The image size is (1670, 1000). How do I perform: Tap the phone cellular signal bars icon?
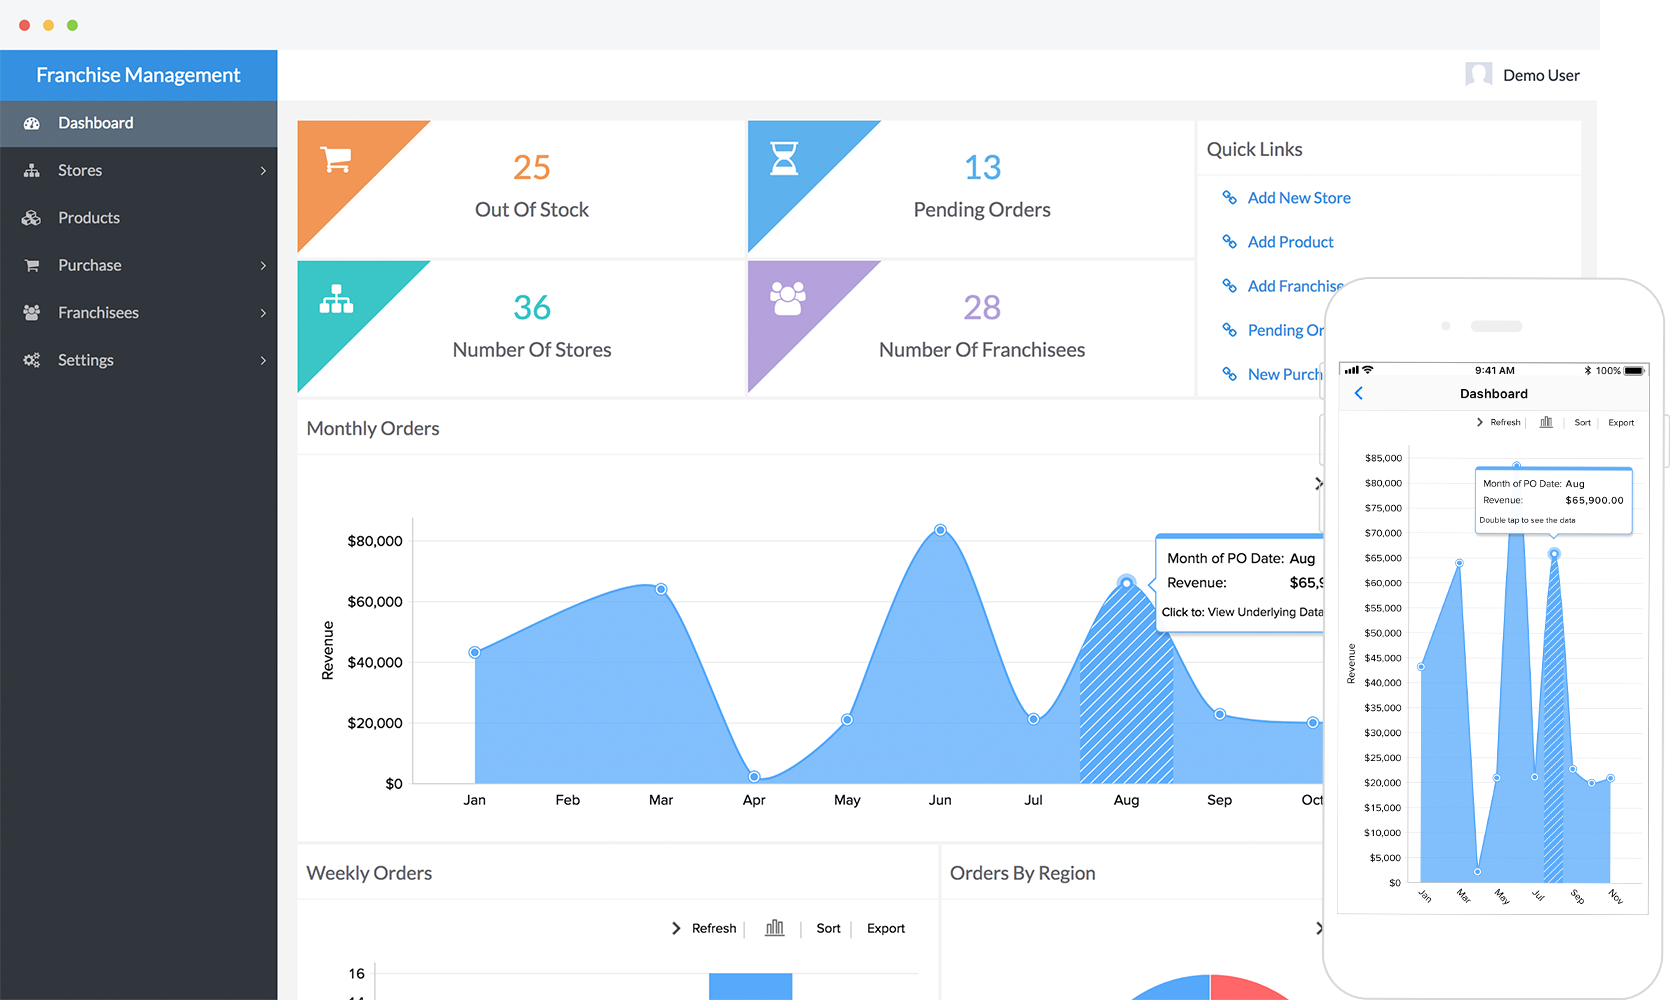(x=1352, y=370)
